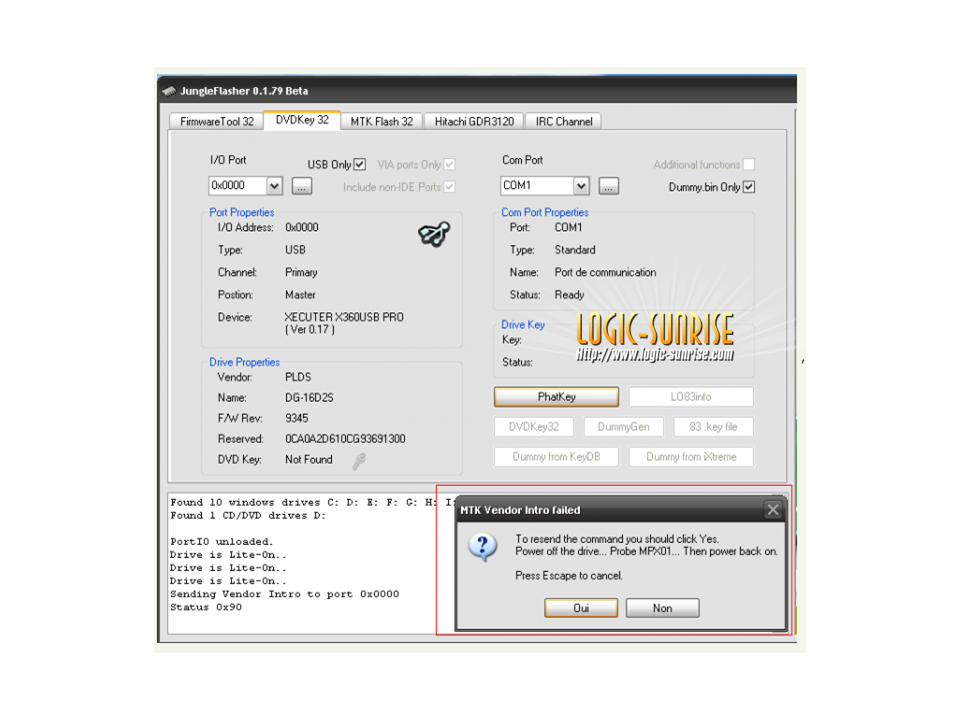960x720 pixels.
Task: Click the browse button beside I/O Port dropdown
Action: tap(302, 186)
